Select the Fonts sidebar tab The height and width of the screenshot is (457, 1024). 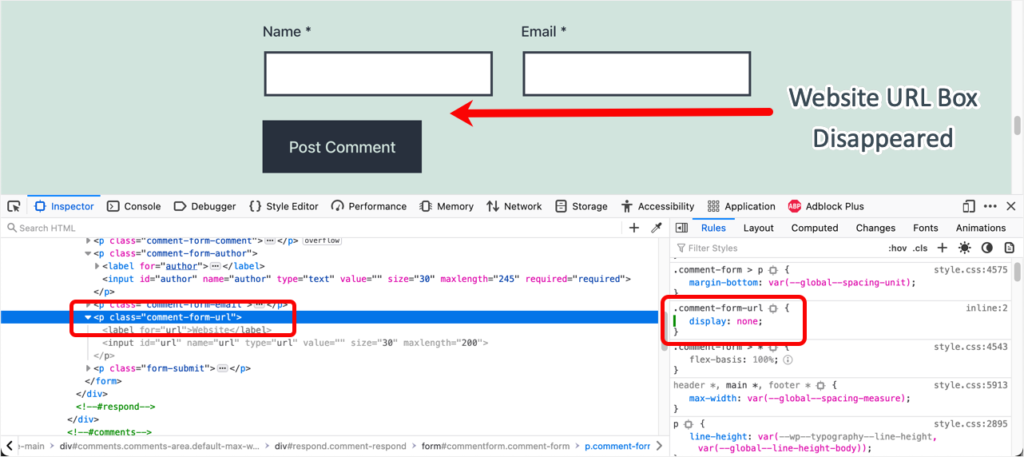coord(925,228)
